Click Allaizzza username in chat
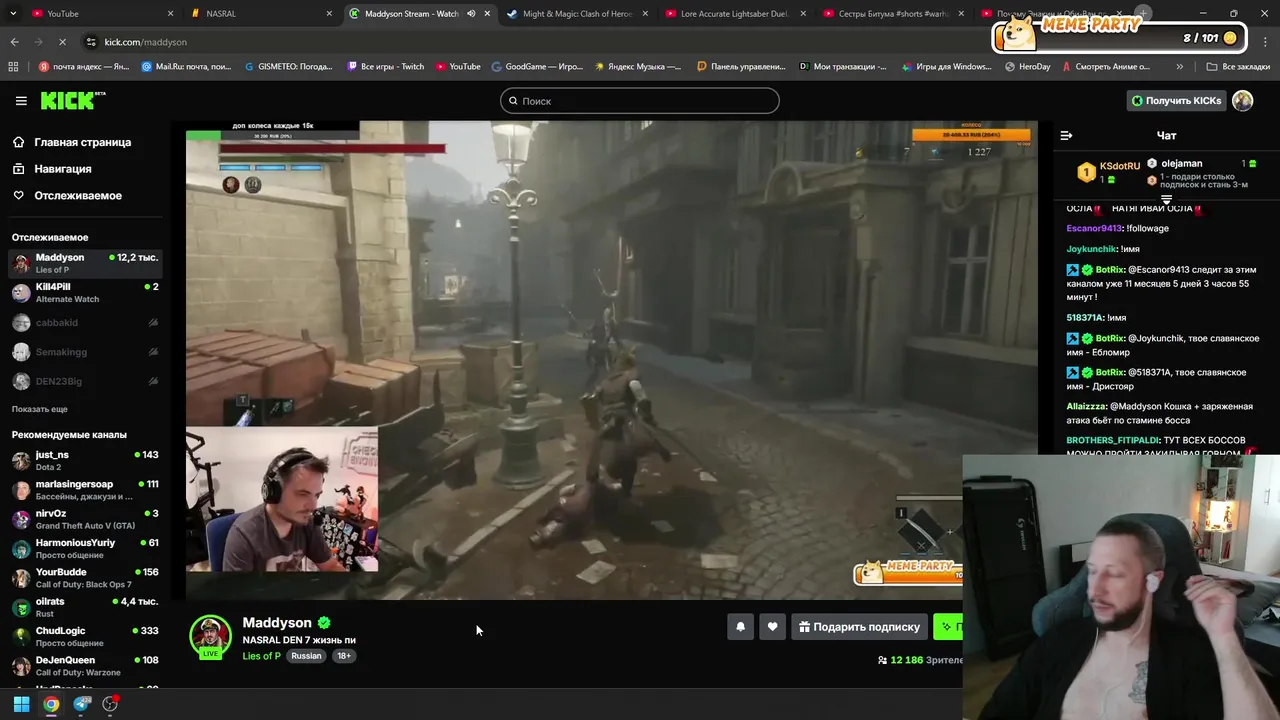 (x=1086, y=407)
